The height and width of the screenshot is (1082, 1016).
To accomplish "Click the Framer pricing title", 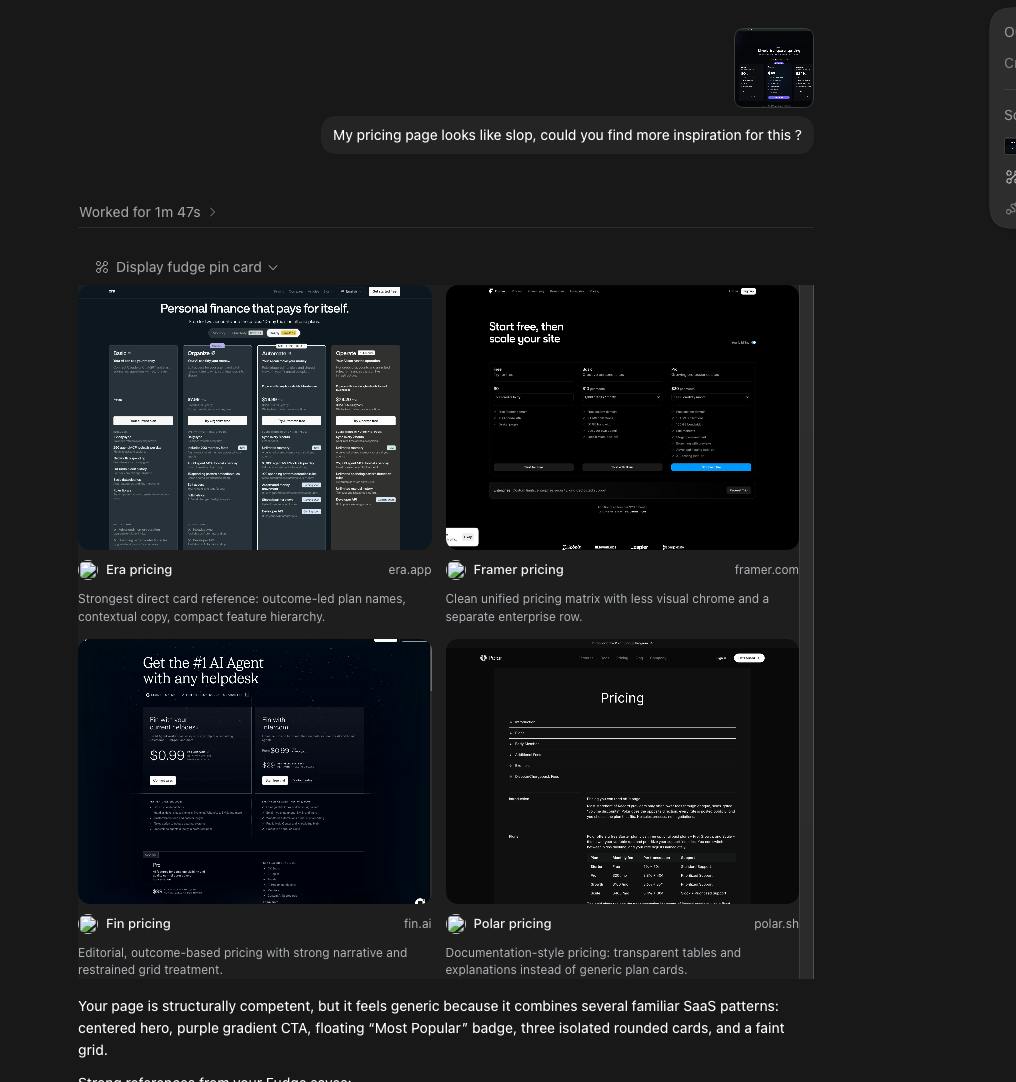I will pos(518,570).
